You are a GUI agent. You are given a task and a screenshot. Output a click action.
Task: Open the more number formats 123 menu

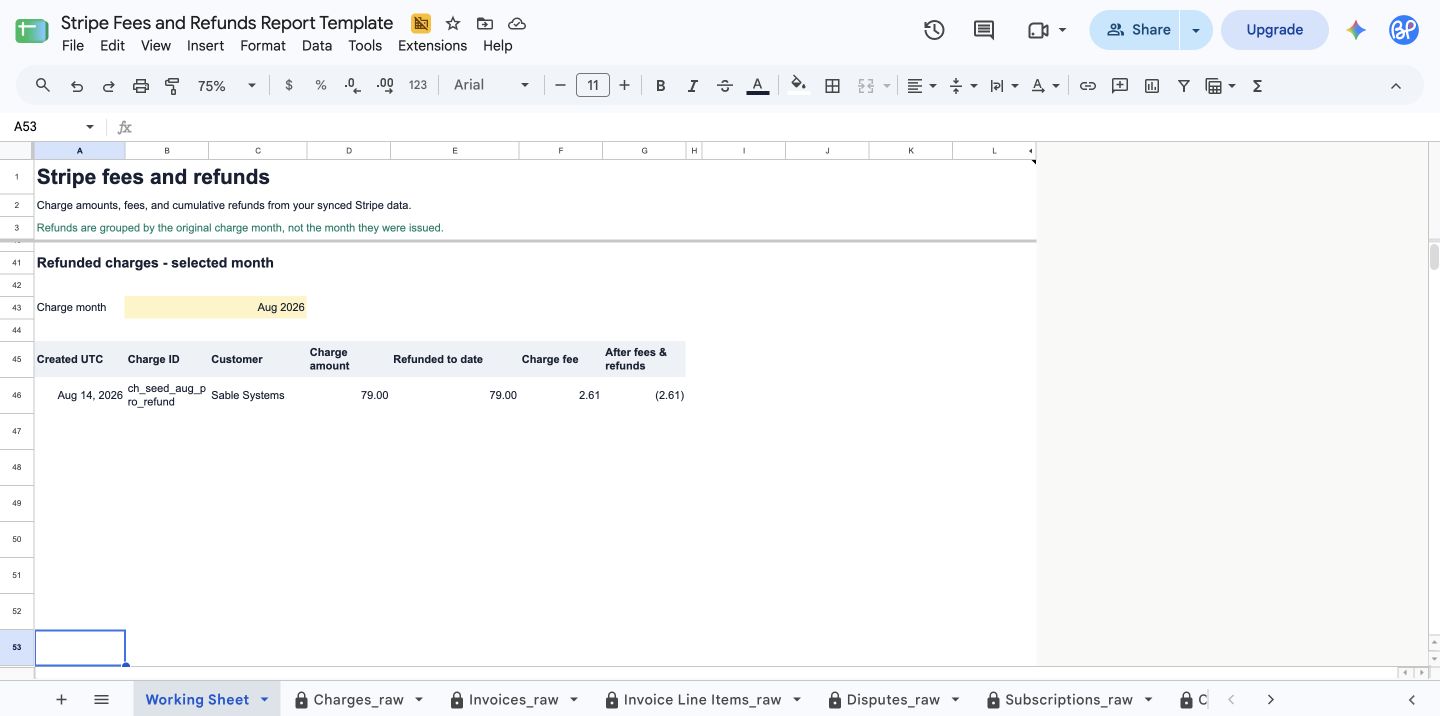418,86
